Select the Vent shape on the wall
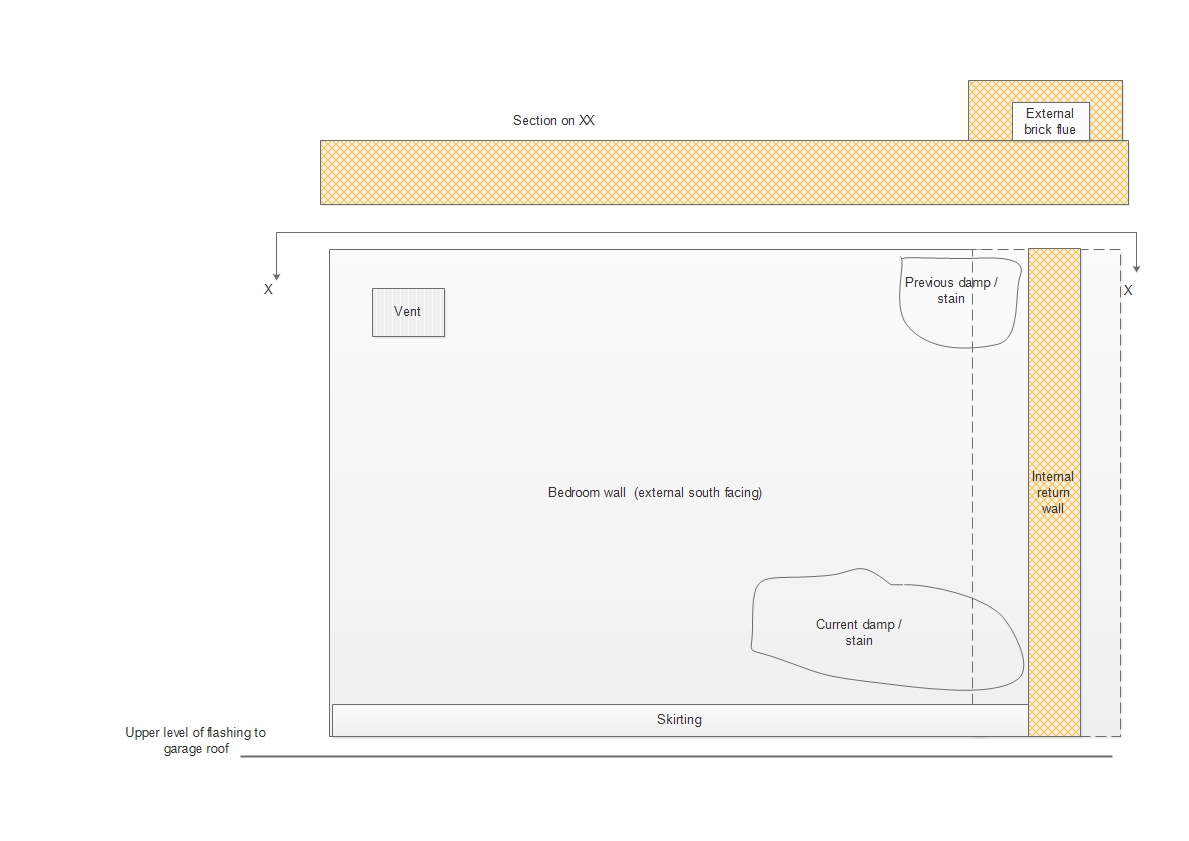 (x=408, y=312)
